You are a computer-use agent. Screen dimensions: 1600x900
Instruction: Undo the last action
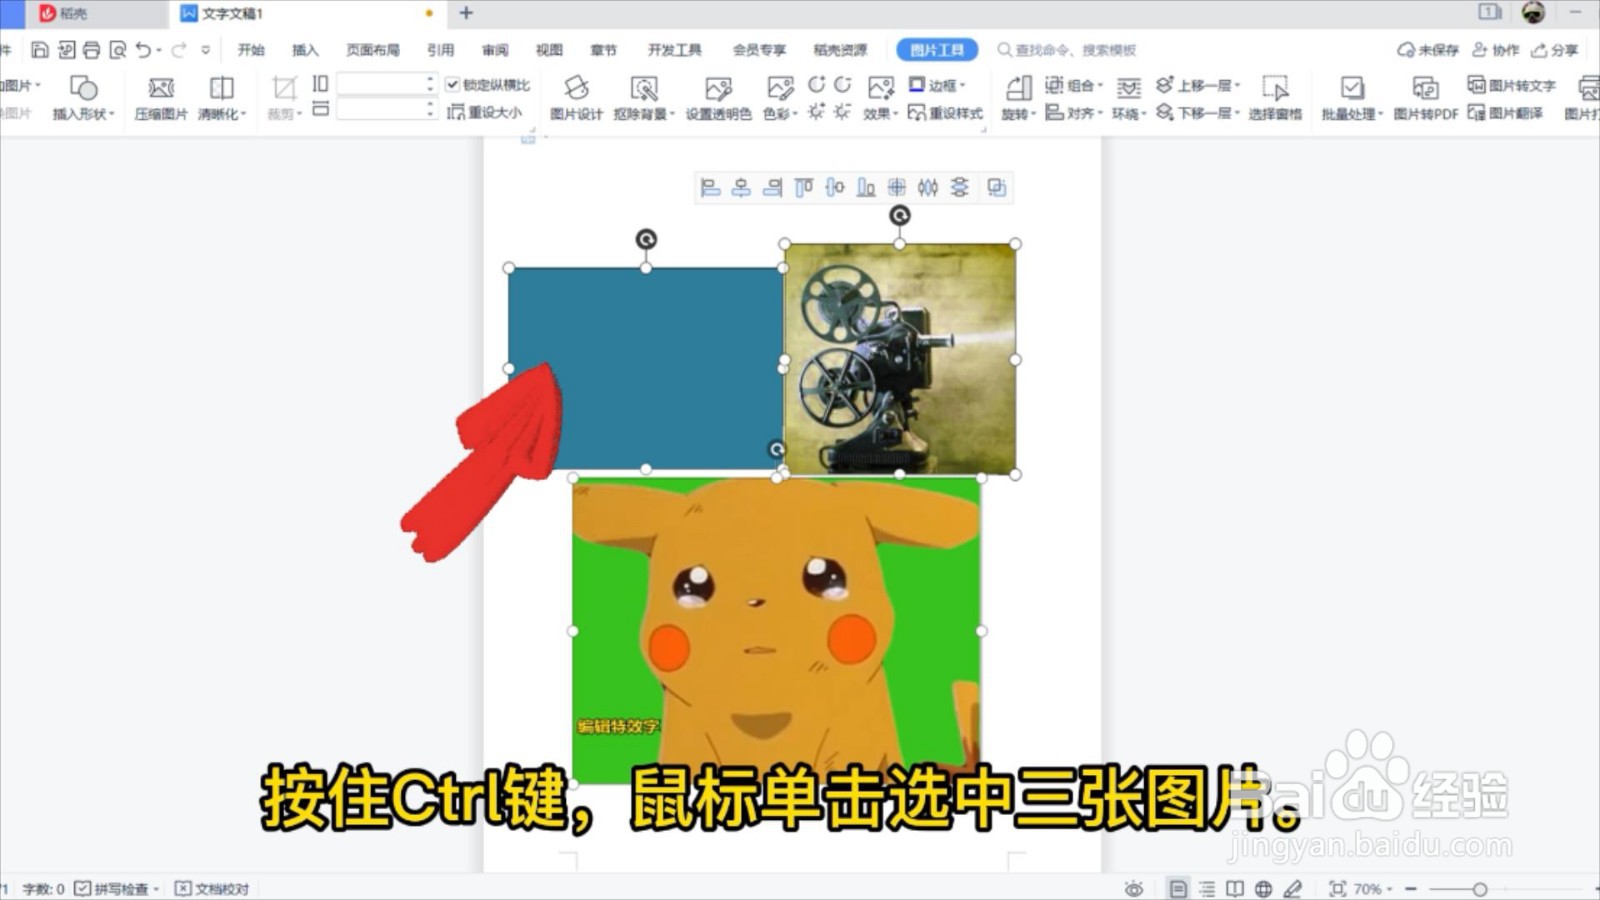(144, 50)
